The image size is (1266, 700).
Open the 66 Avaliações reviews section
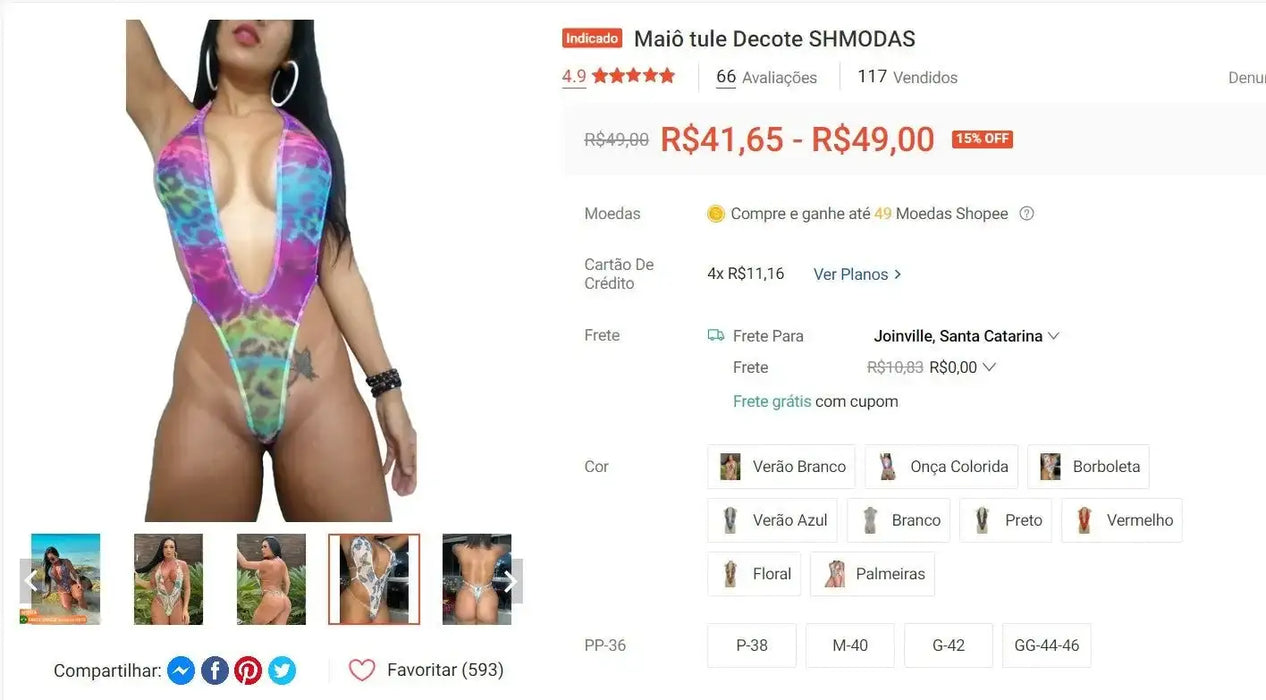[766, 77]
